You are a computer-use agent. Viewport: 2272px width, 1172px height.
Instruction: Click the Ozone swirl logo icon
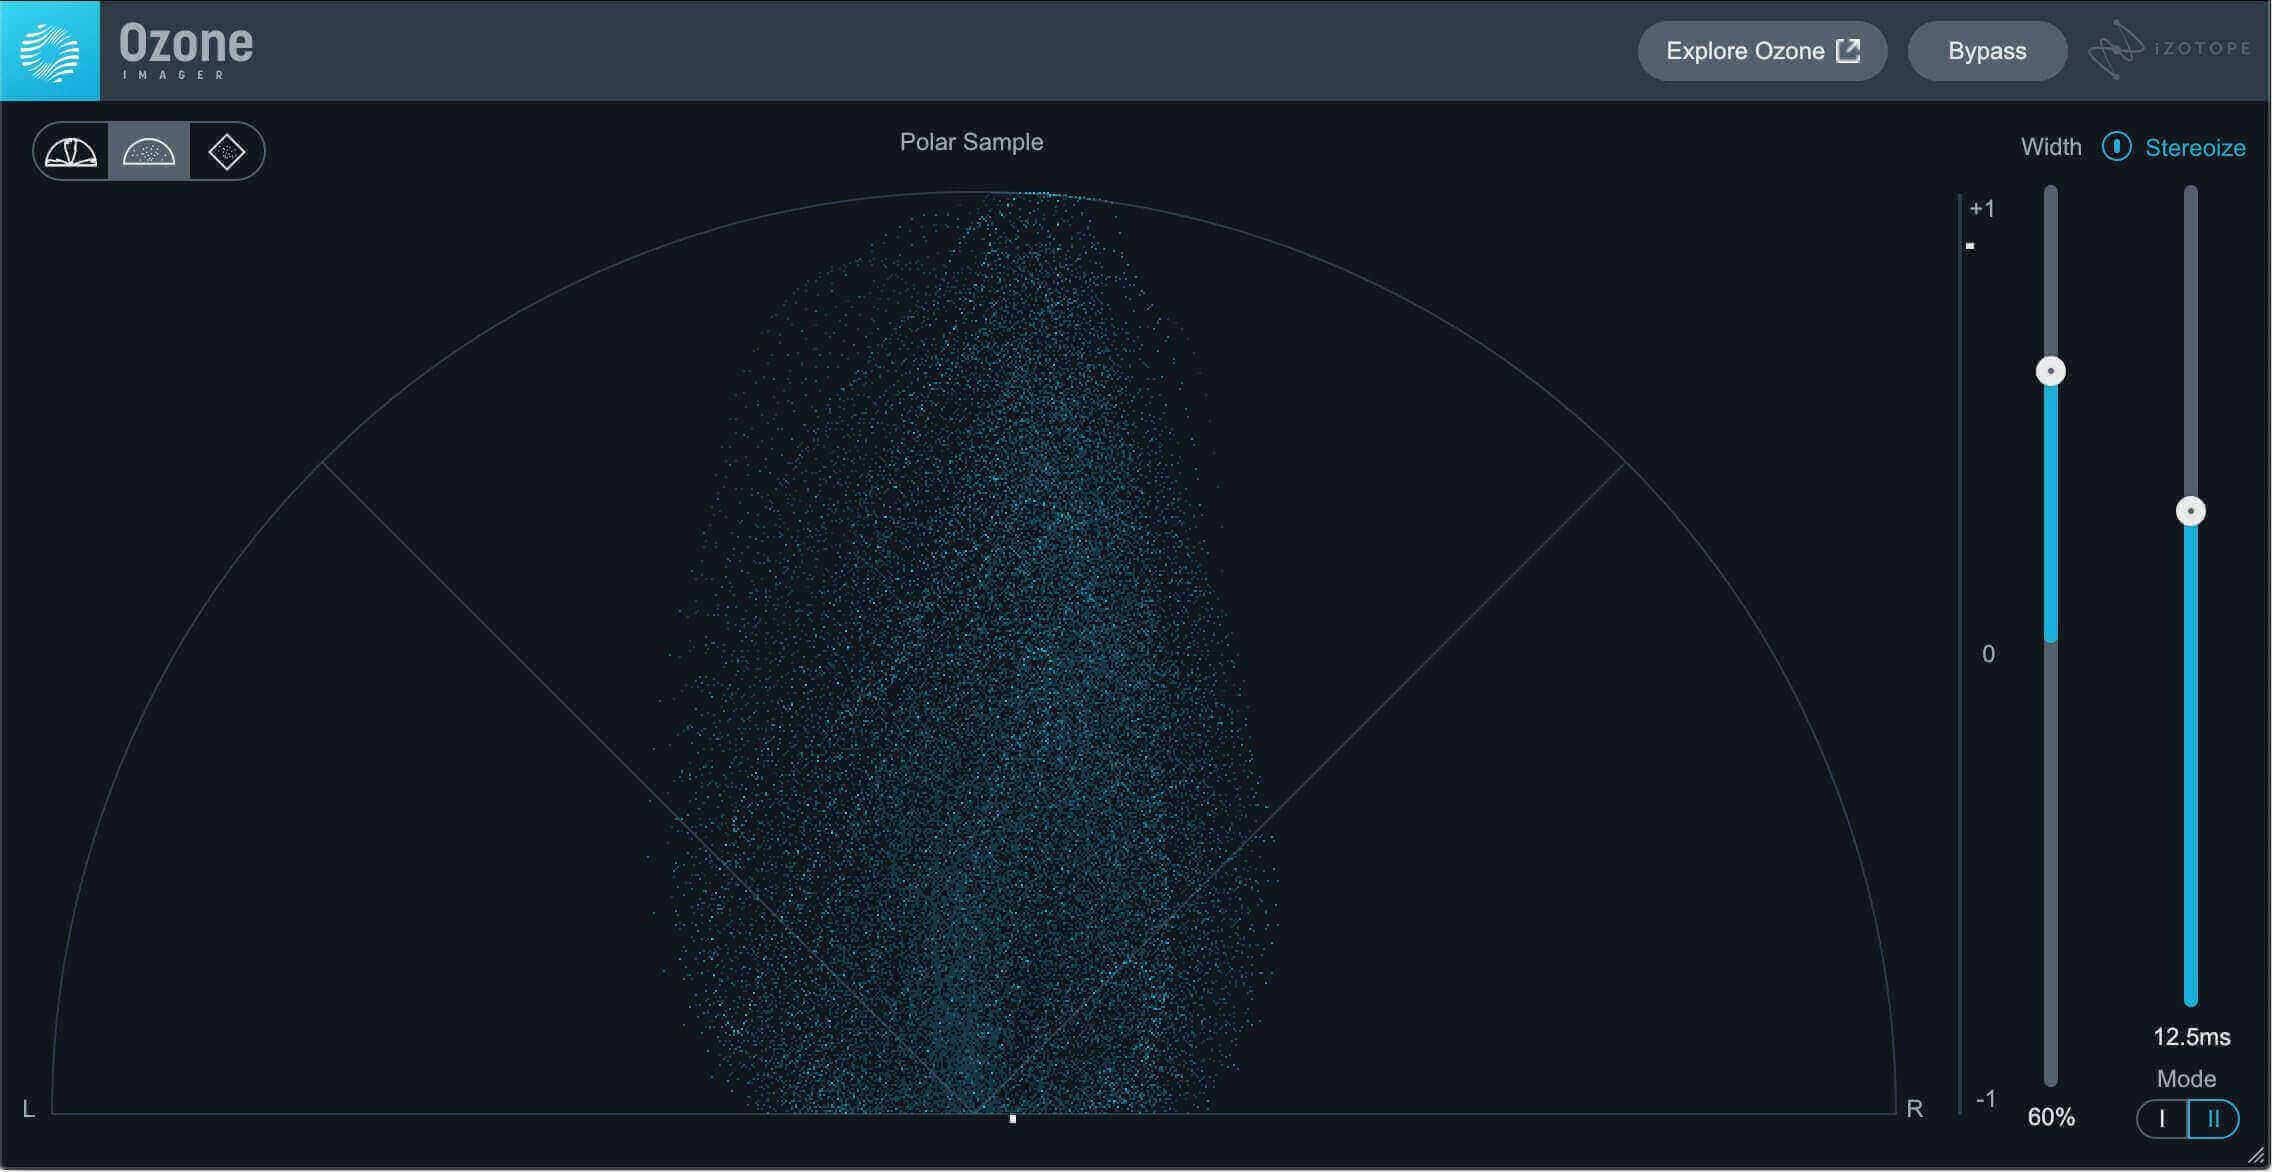pyautogui.click(x=50, y=50)
